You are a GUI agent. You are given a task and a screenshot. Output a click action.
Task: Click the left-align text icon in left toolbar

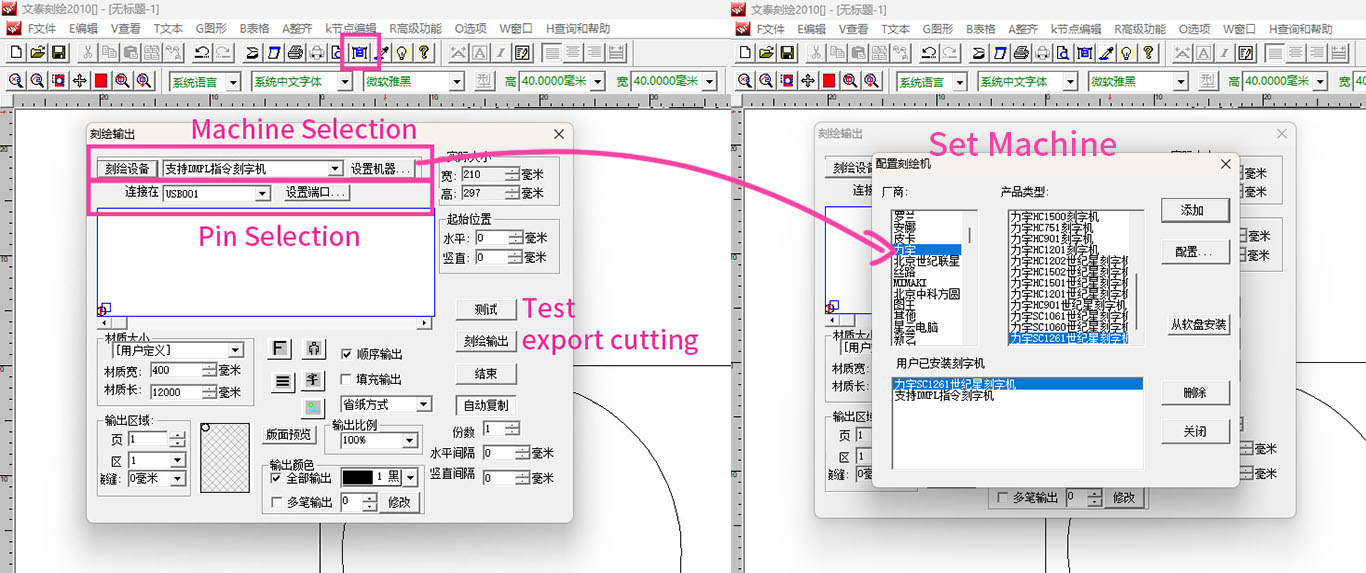551,52
